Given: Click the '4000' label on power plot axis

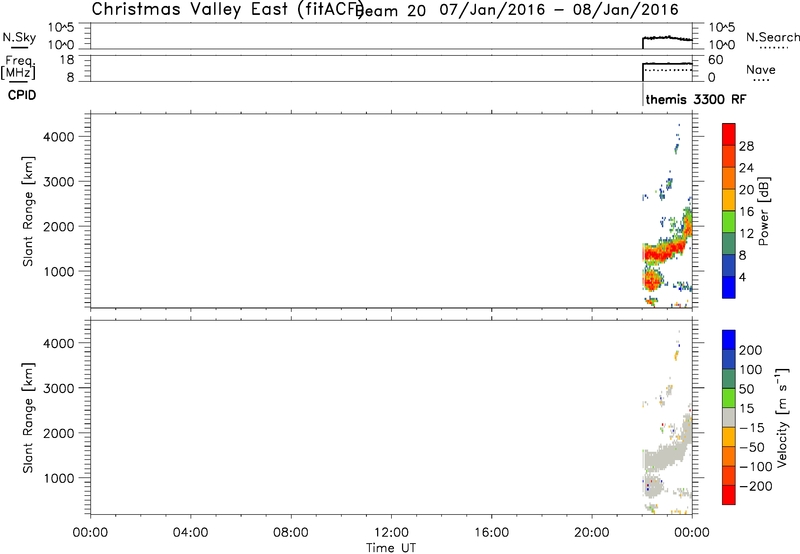Looking at the screenshot, I should click(59, 137).
